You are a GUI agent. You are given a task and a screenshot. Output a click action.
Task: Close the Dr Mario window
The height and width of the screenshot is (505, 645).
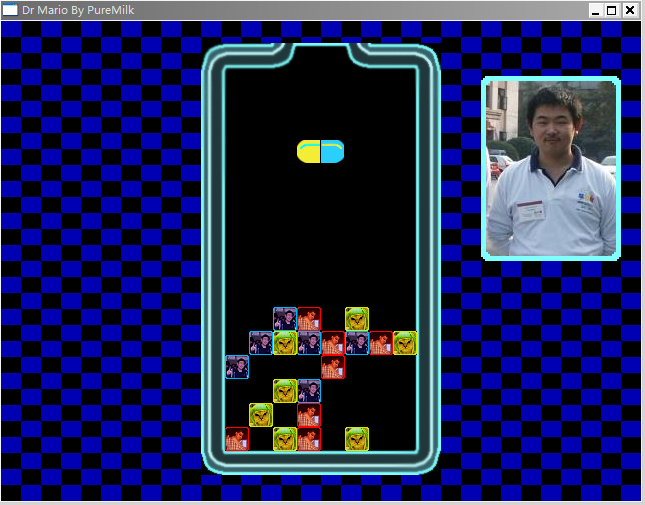pyautogui.click(x=630, y=10)
